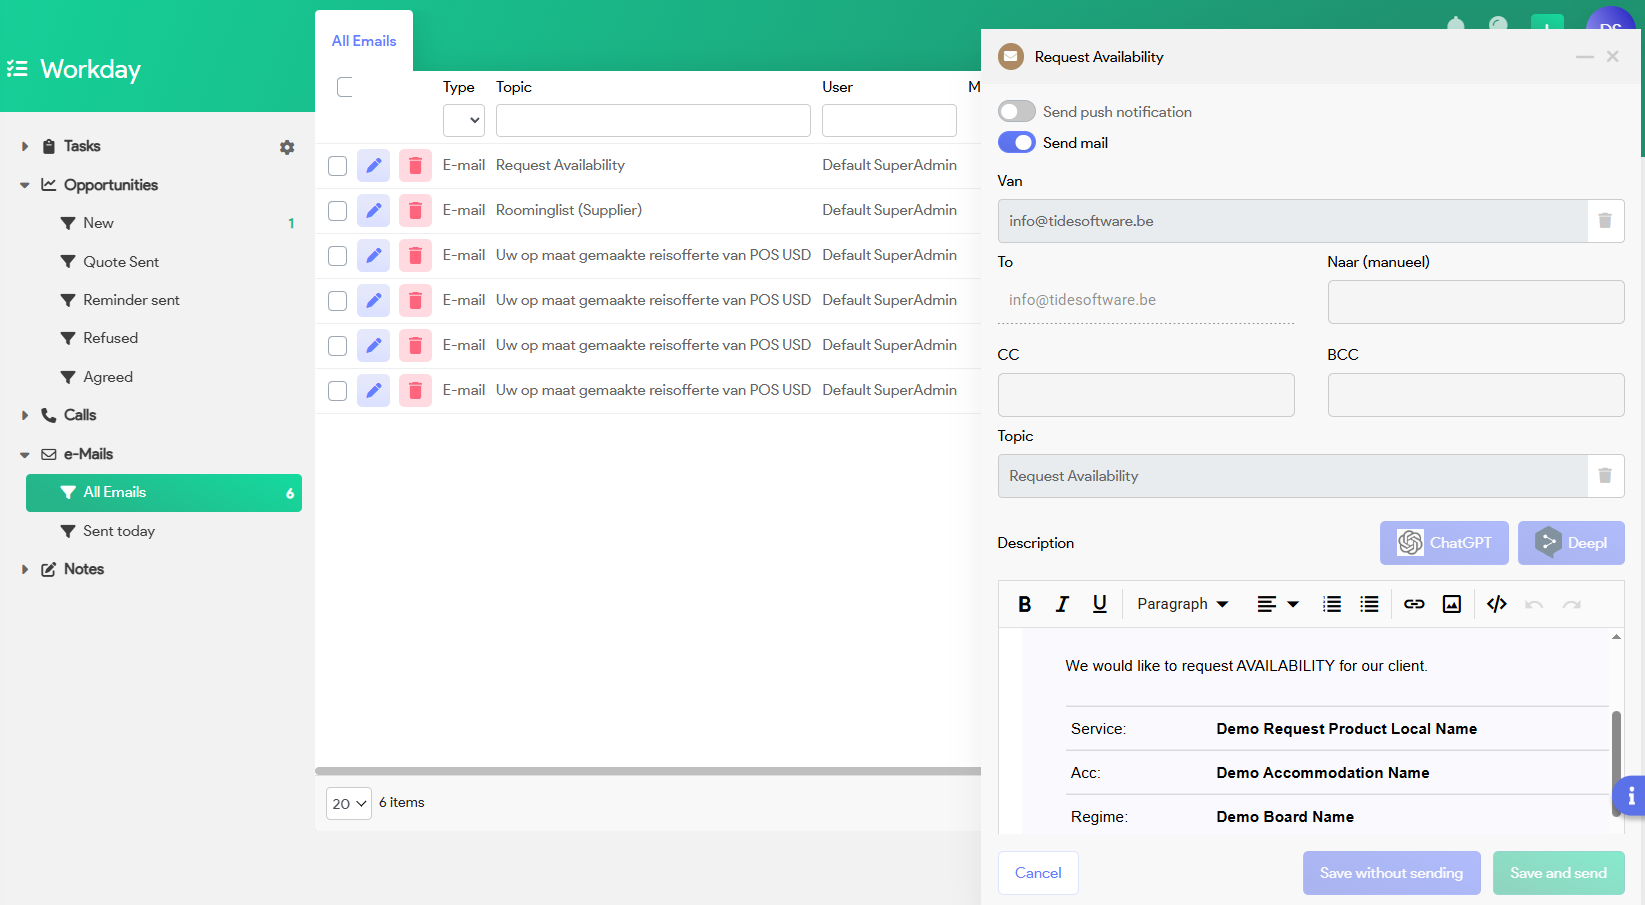Click the Bold formatting icon
The height and width of the screenshot is (905, 1645).
(1024, 604)
